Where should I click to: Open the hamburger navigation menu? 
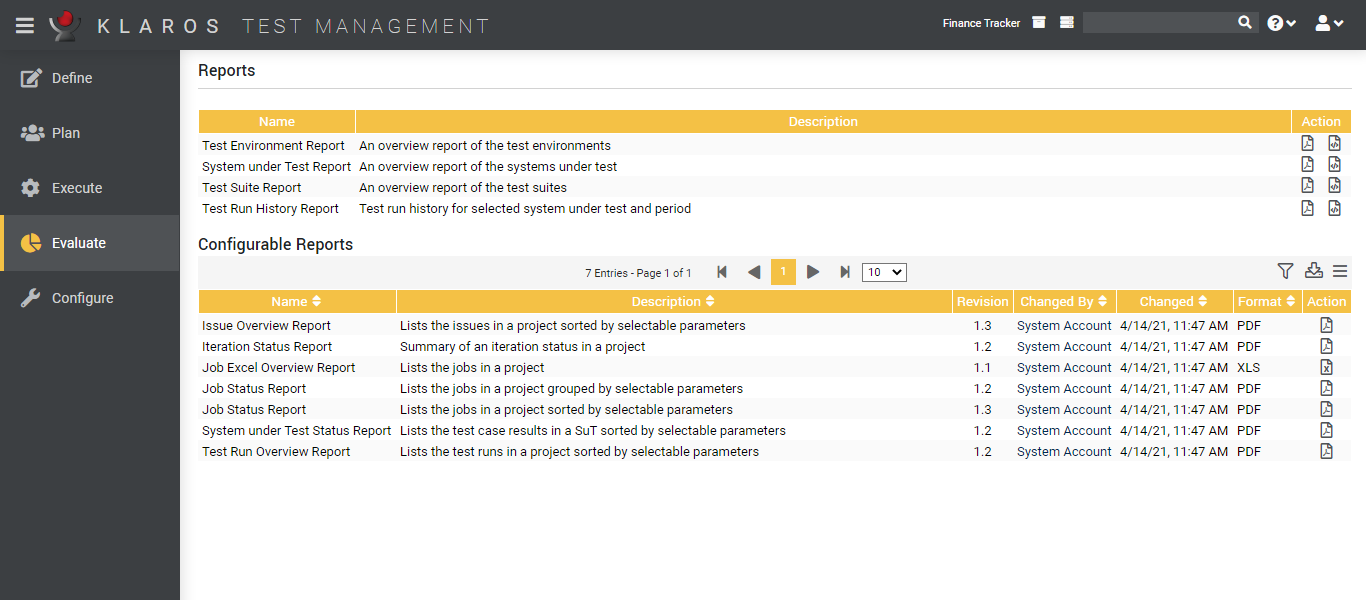coord(24,24)
